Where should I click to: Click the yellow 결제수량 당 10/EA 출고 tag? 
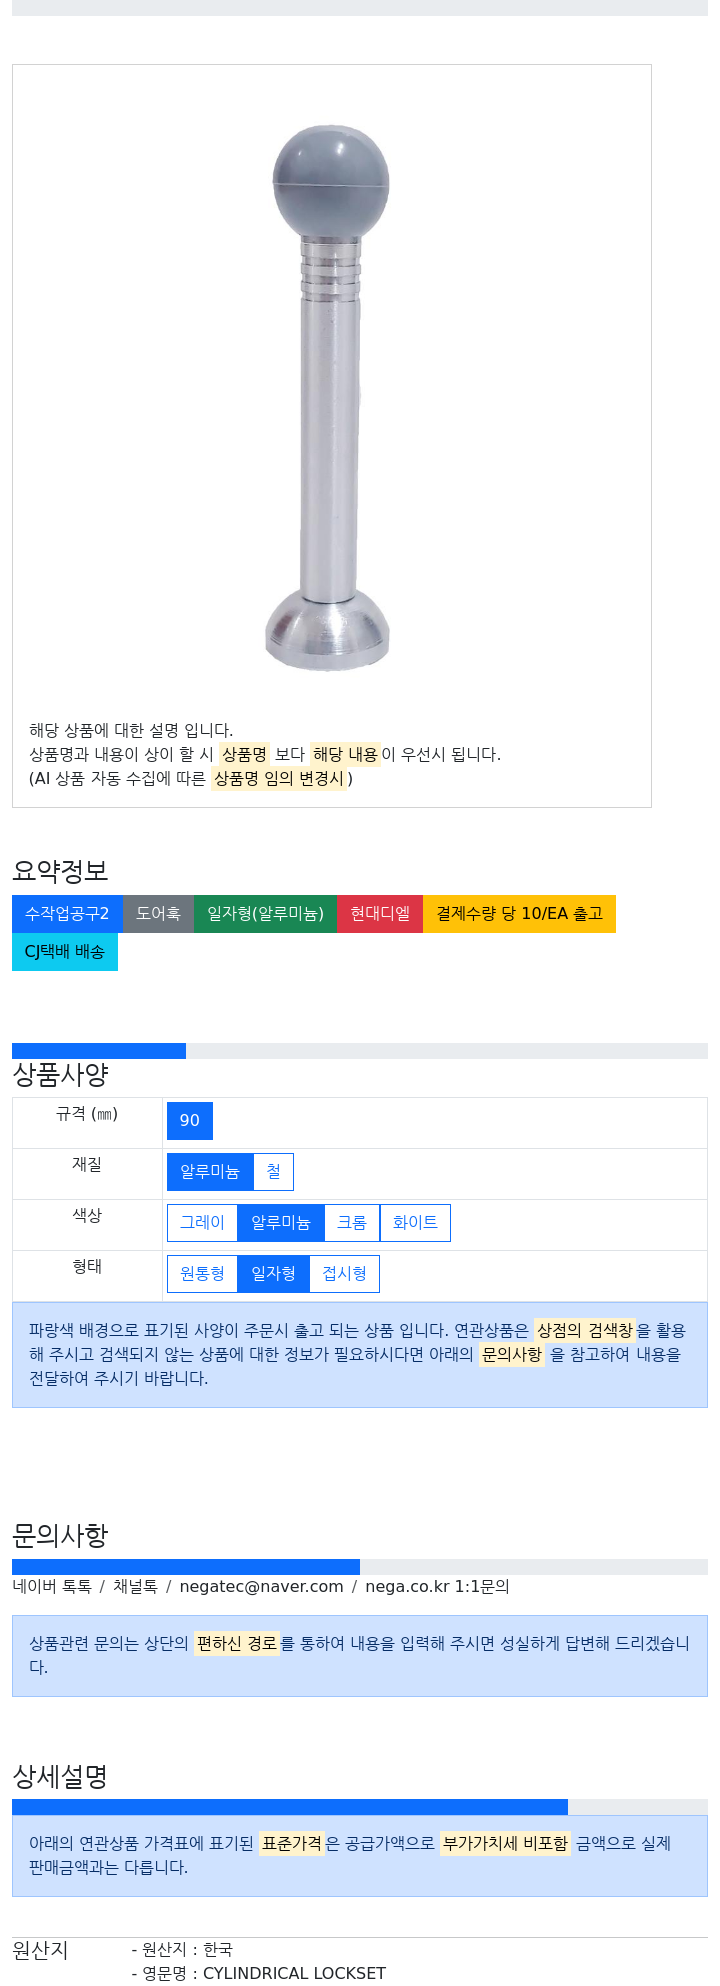(519, 914)
